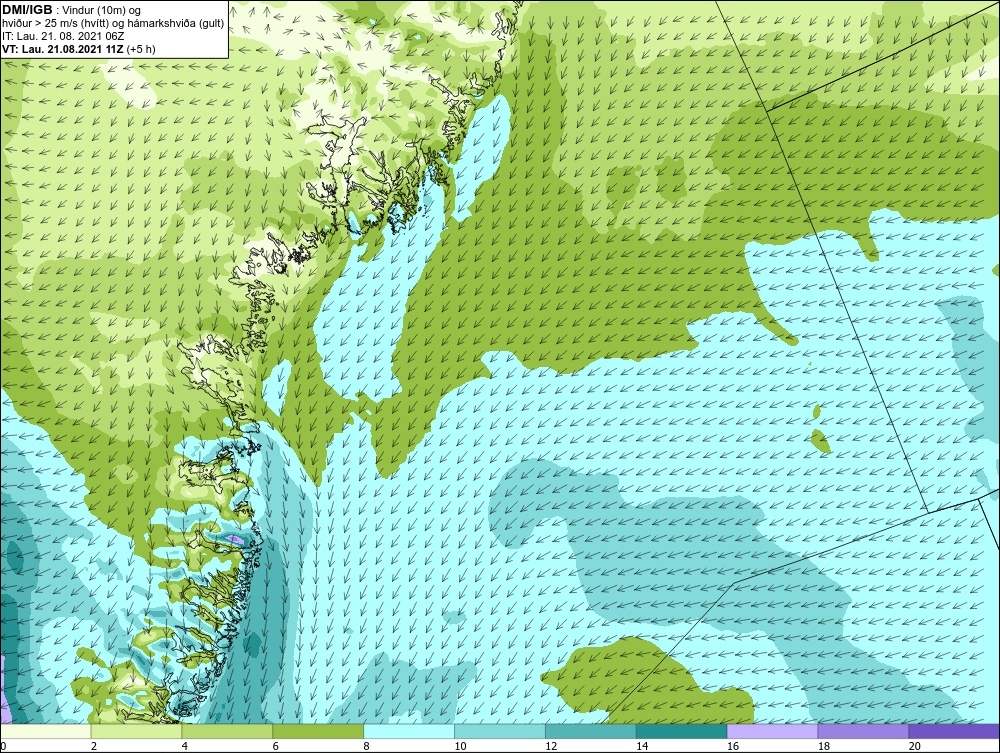Select the 14–16 m/s dark teal scale segment
Viewport: 1000px width, 753px height.
pos(682,731)
